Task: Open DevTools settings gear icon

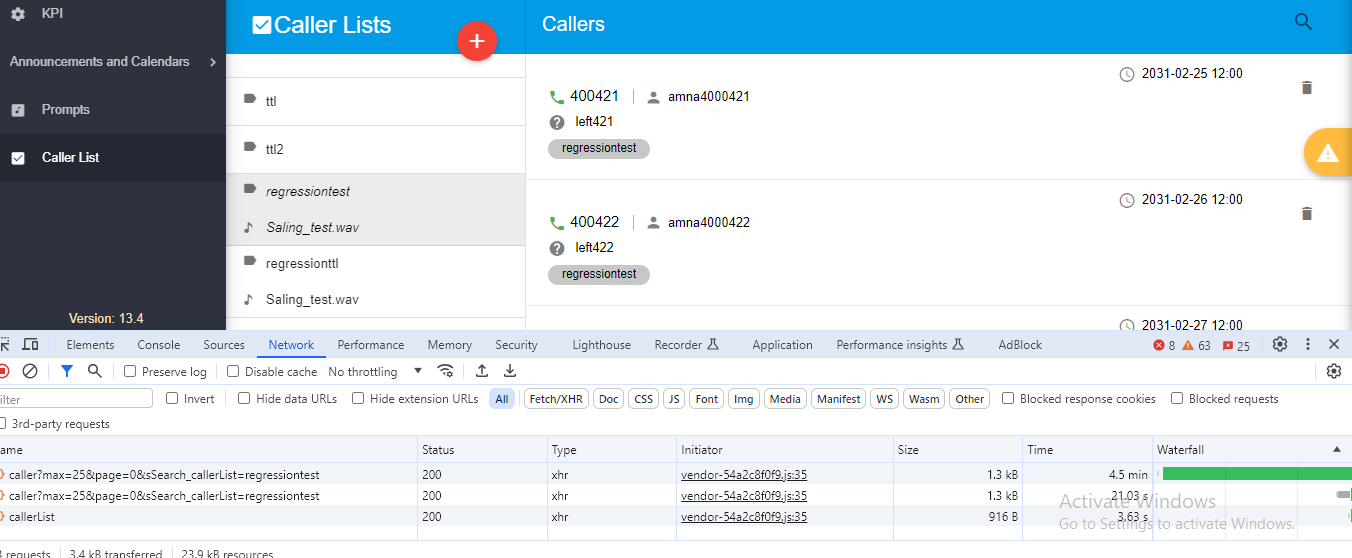Action: click(1279, 345)
